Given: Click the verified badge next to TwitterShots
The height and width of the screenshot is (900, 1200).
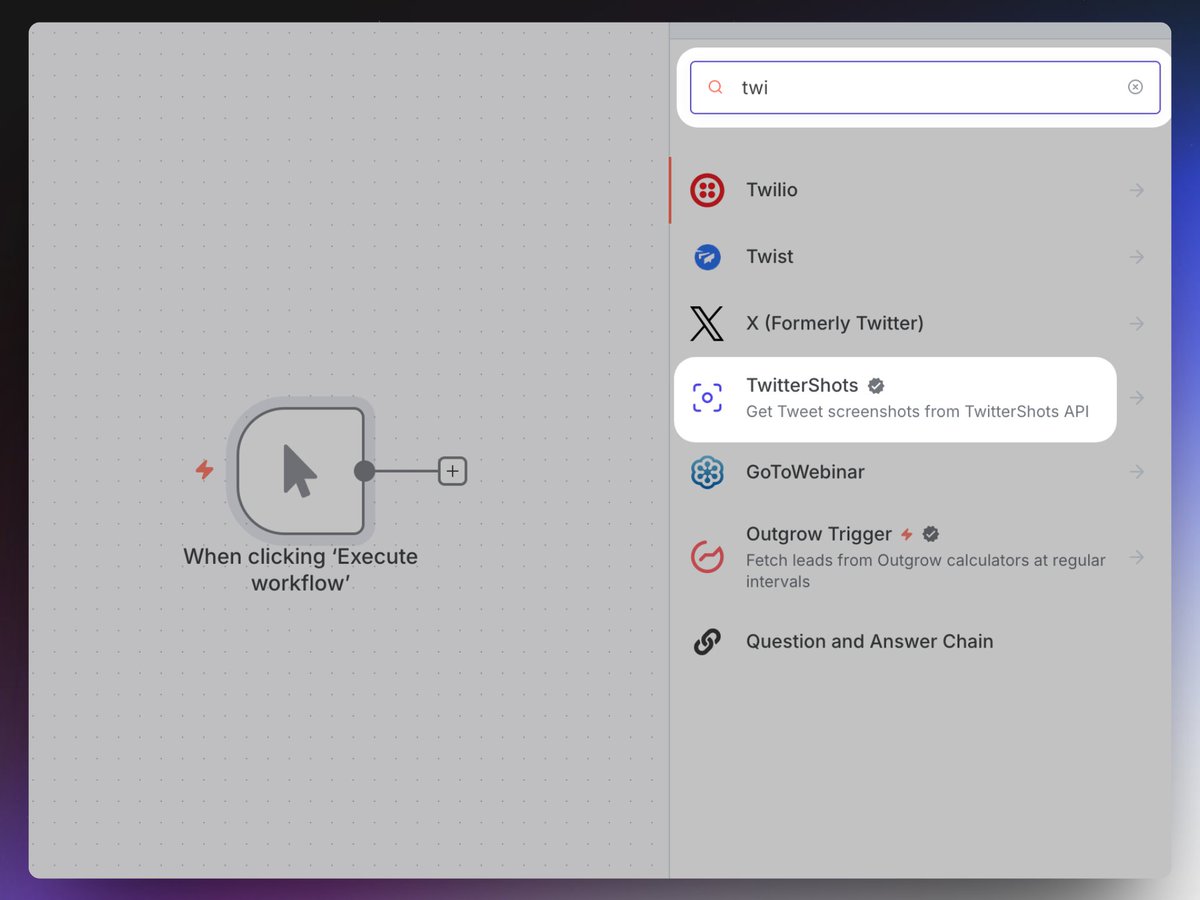Looking at the screenshot, I should click(x=876, y=386).
